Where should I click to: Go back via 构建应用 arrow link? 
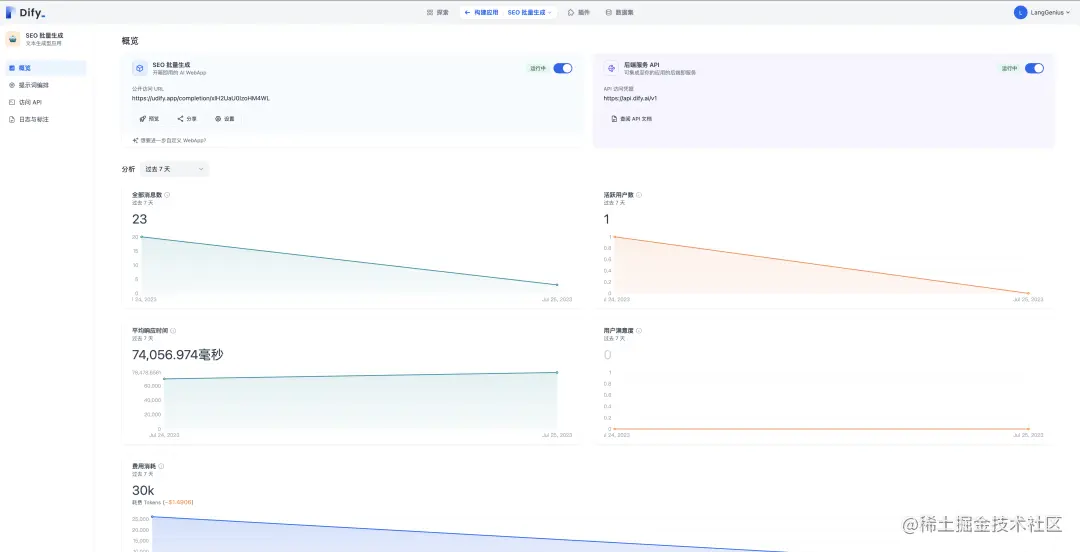point(481,12)
